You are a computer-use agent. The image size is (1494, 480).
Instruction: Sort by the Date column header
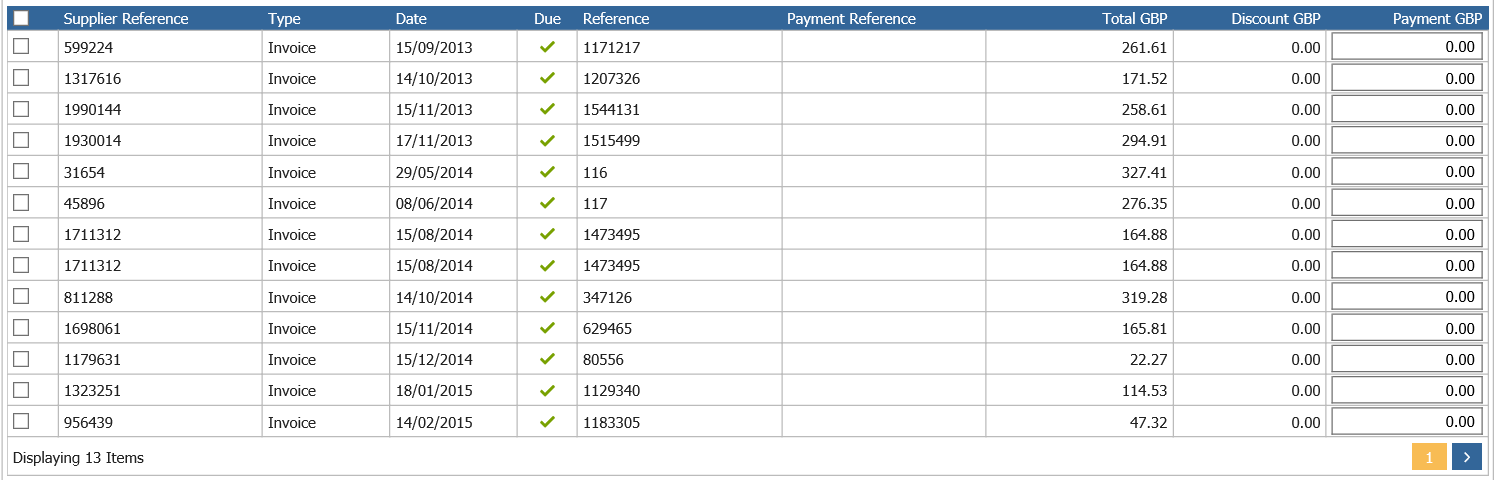(411, 18)
